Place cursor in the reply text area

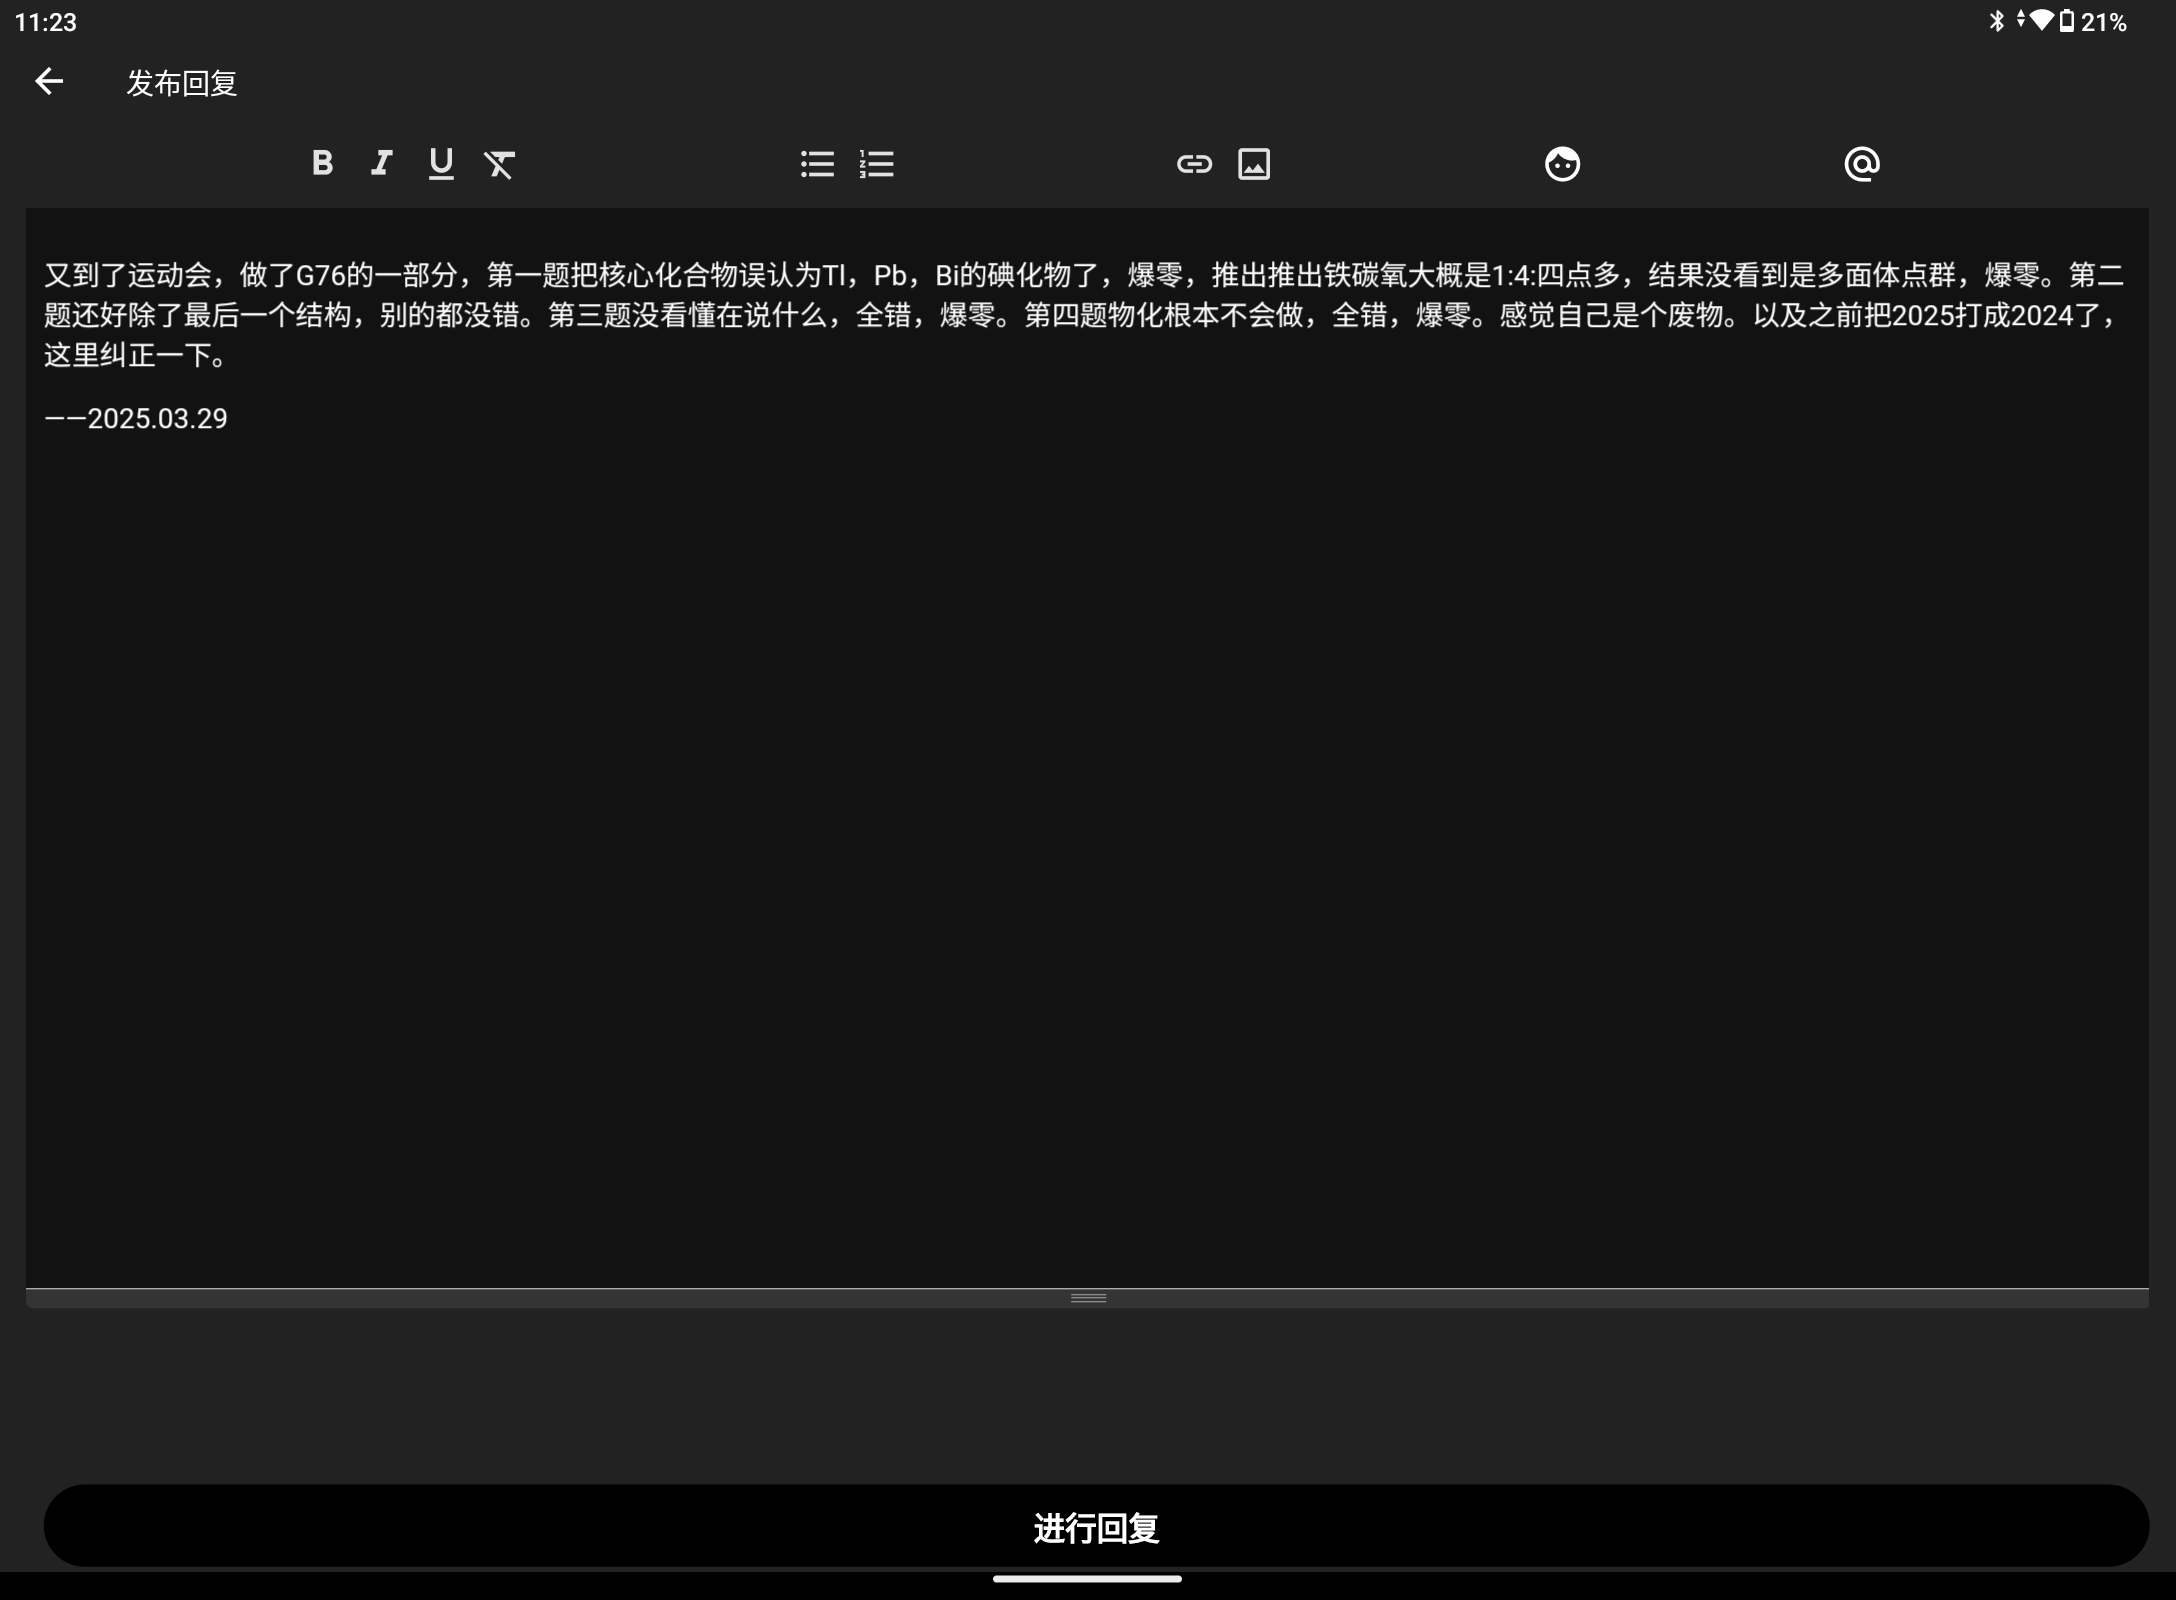(x=1087, y=748)
